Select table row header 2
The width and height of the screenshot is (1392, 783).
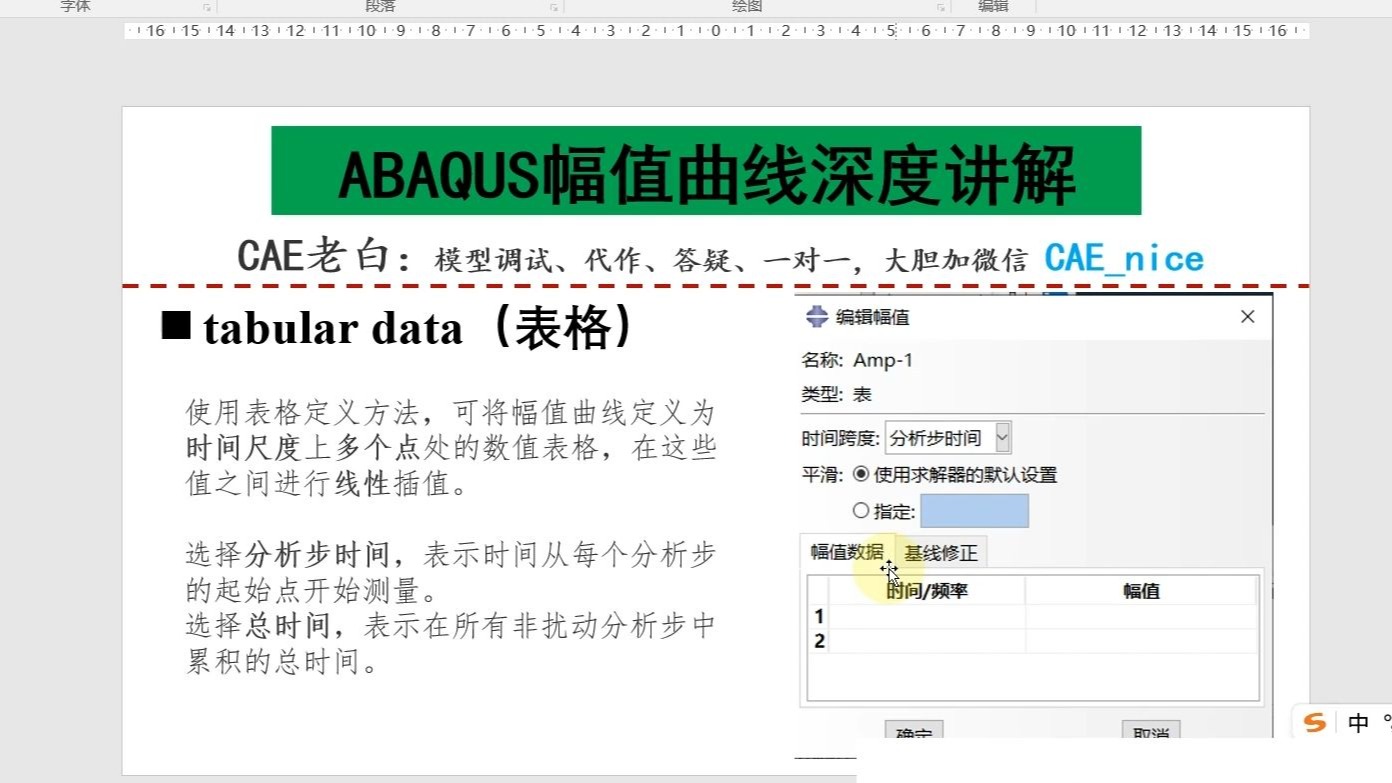coord(819,641)
